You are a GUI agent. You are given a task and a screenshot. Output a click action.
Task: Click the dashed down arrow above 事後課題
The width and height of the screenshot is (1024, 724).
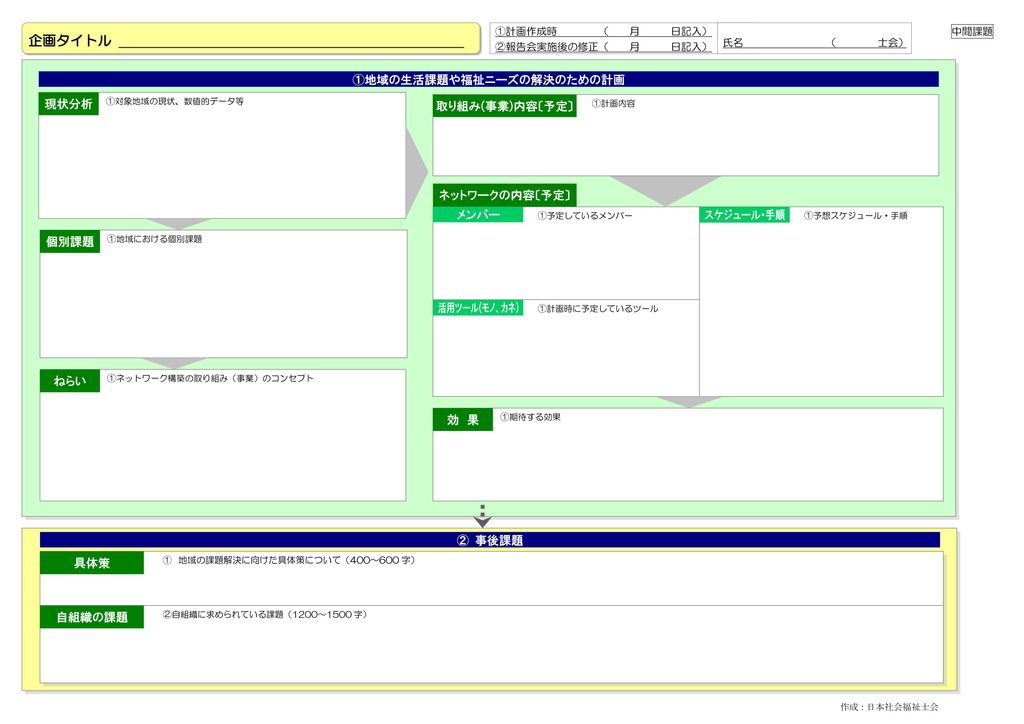click(x=483, y=516)
